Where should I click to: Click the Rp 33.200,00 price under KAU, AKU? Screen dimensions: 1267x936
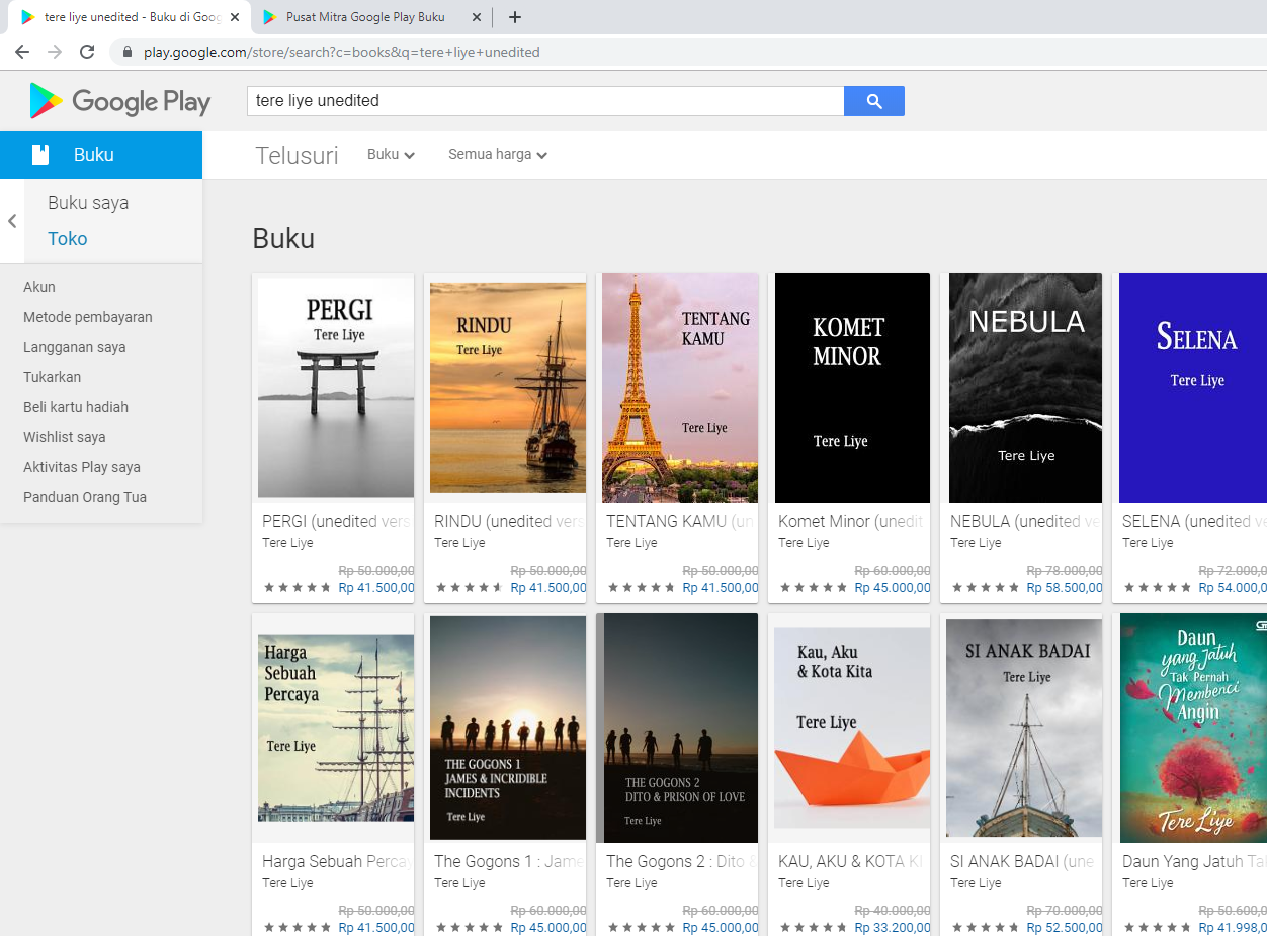(892, 928)
